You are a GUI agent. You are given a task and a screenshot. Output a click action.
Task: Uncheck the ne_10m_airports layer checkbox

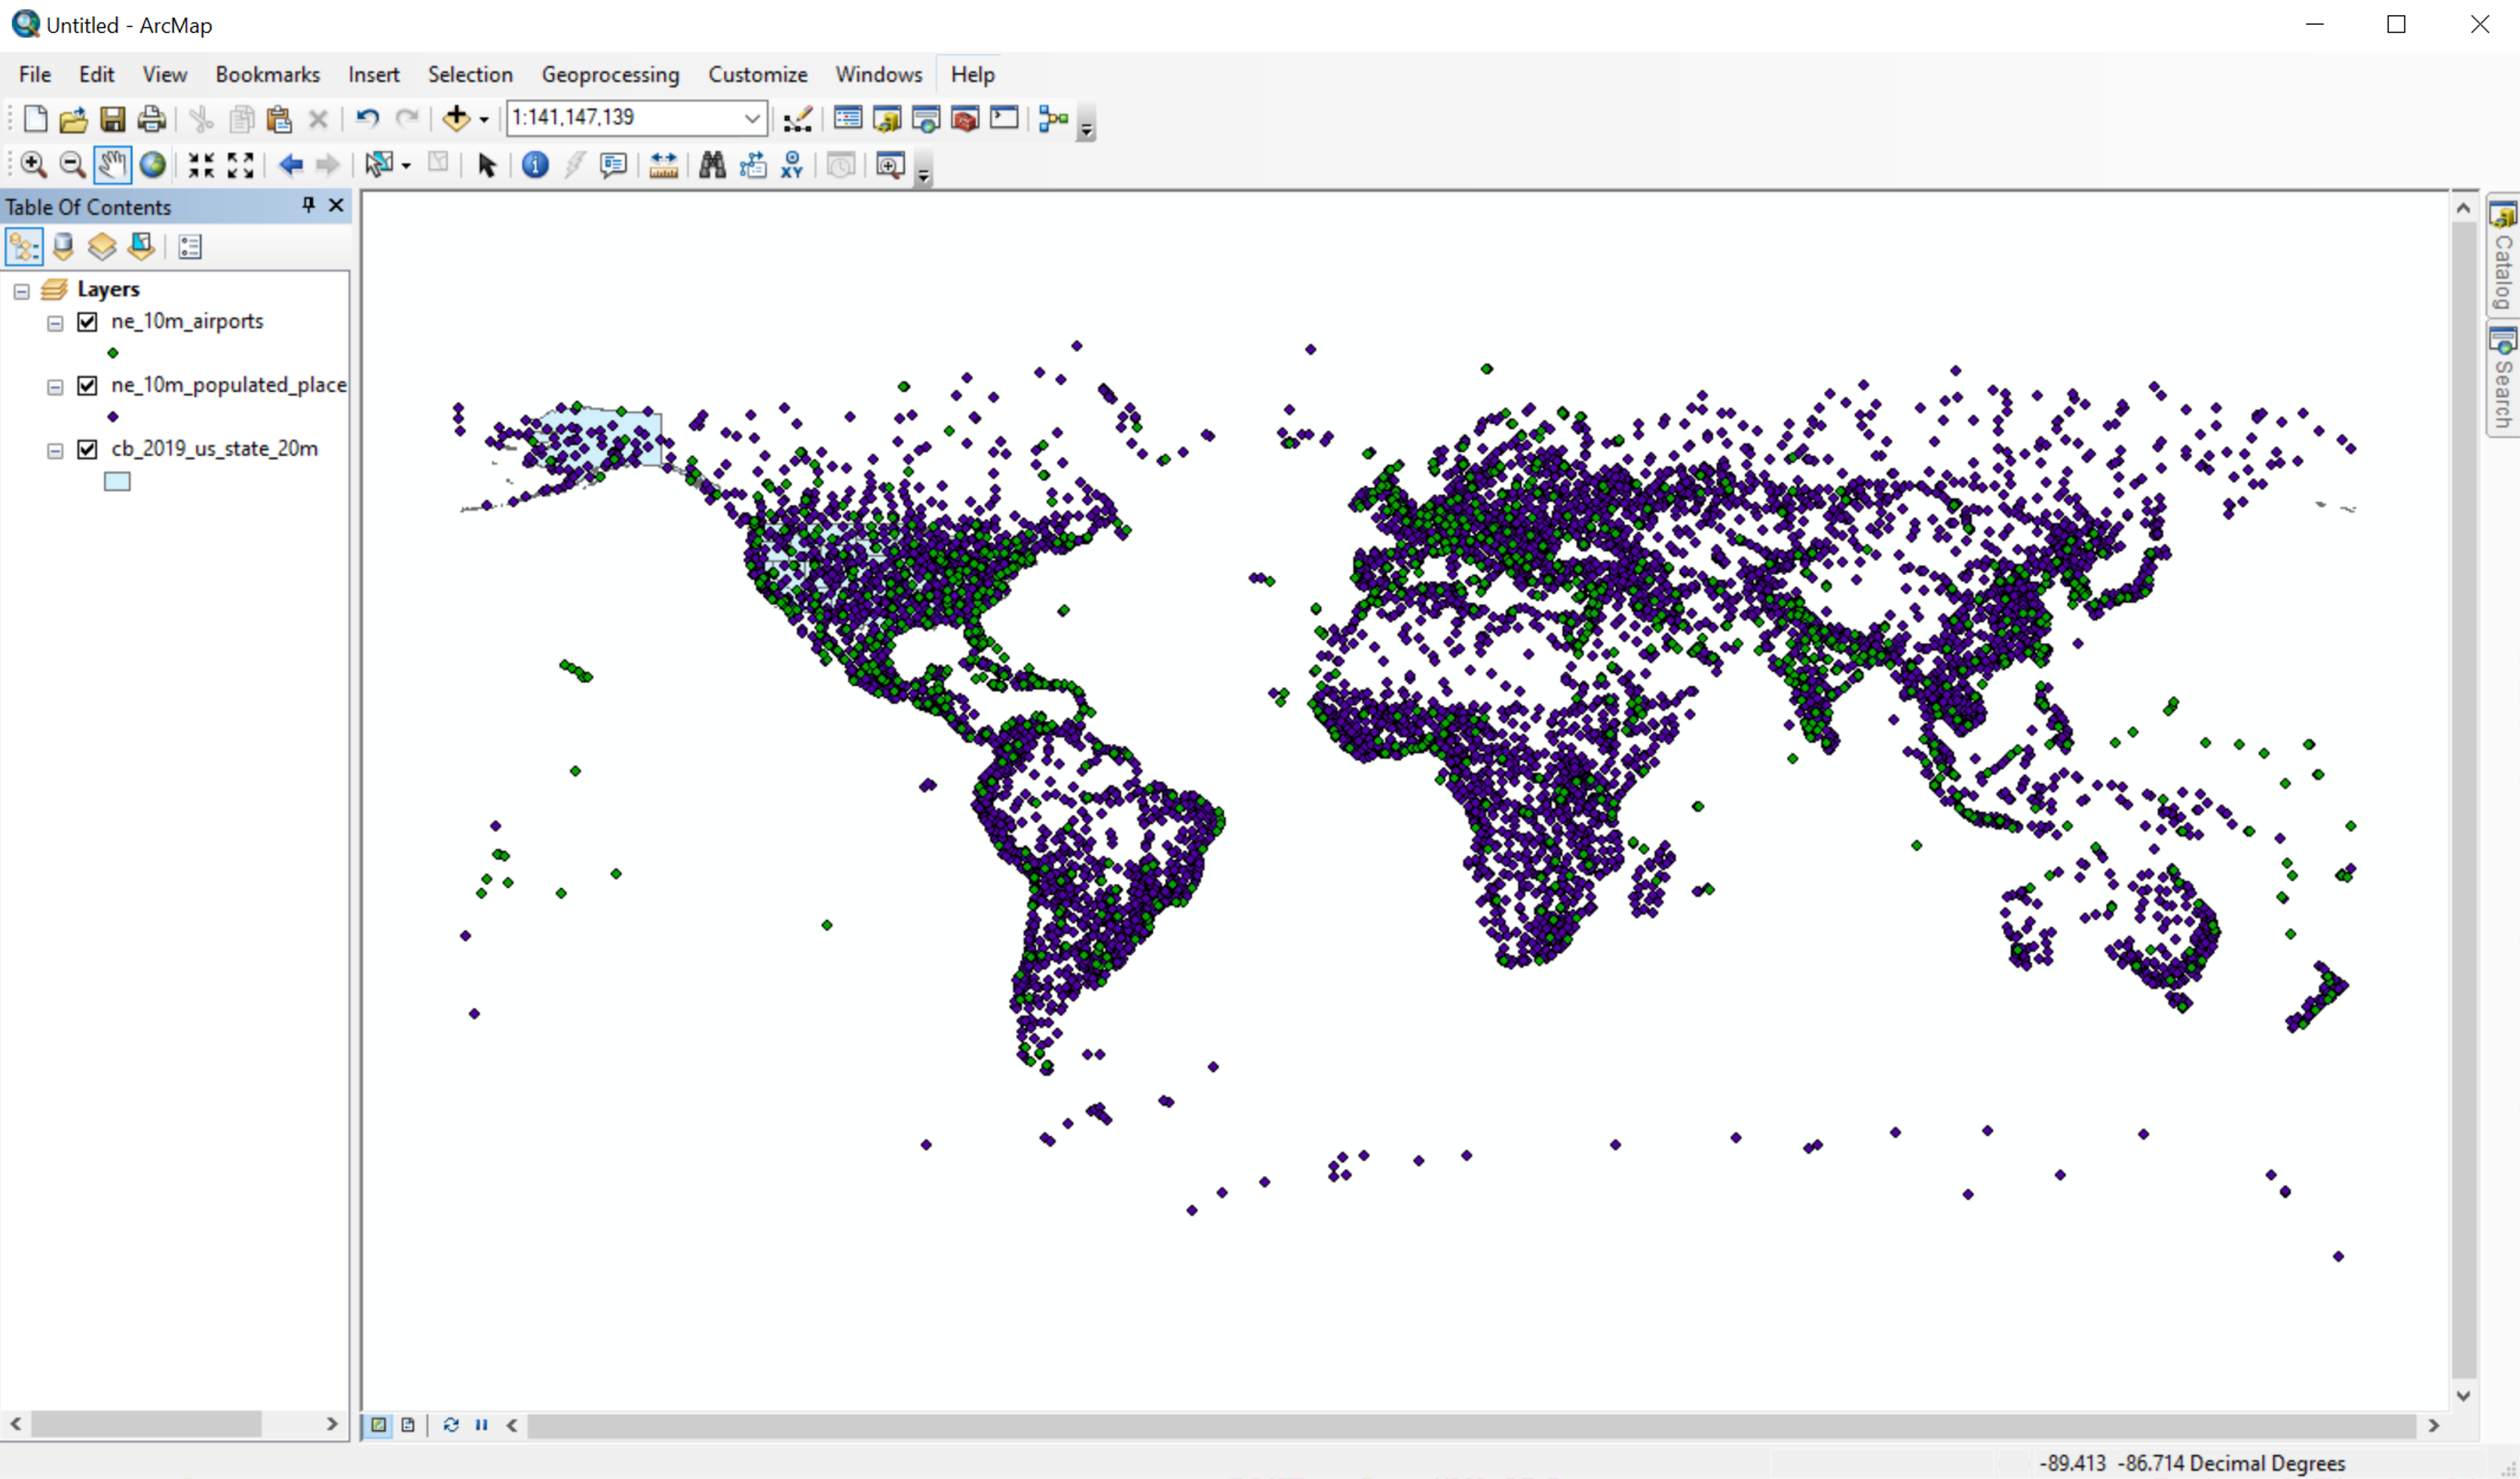[x=88, y=322]
